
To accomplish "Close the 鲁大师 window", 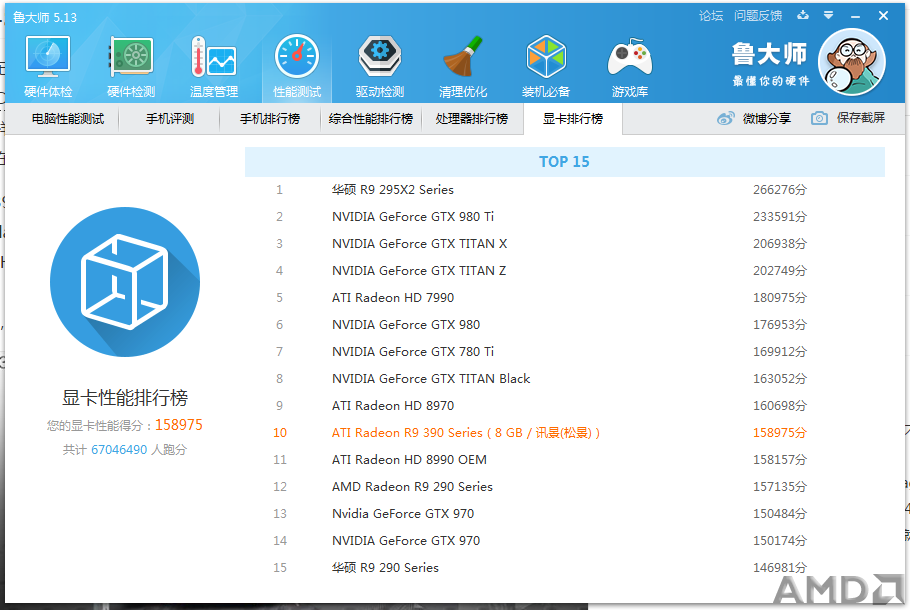I will (883, 16).
